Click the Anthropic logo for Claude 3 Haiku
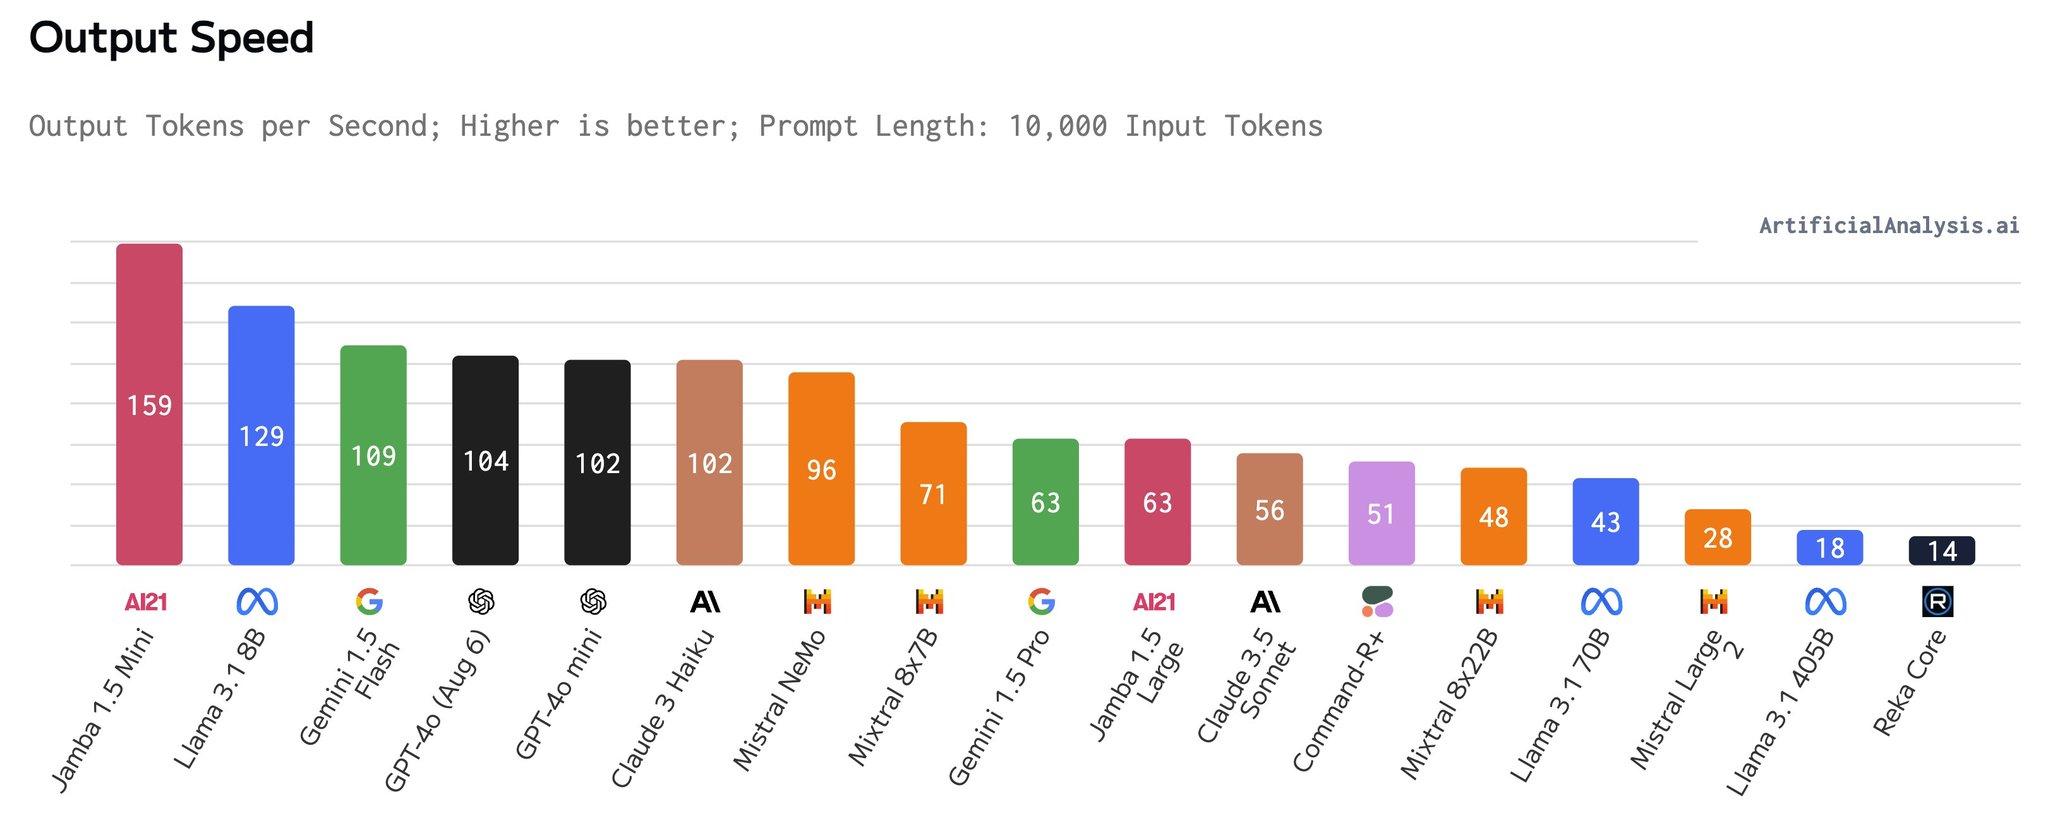 pyautogui.click(x=705, y=602)
